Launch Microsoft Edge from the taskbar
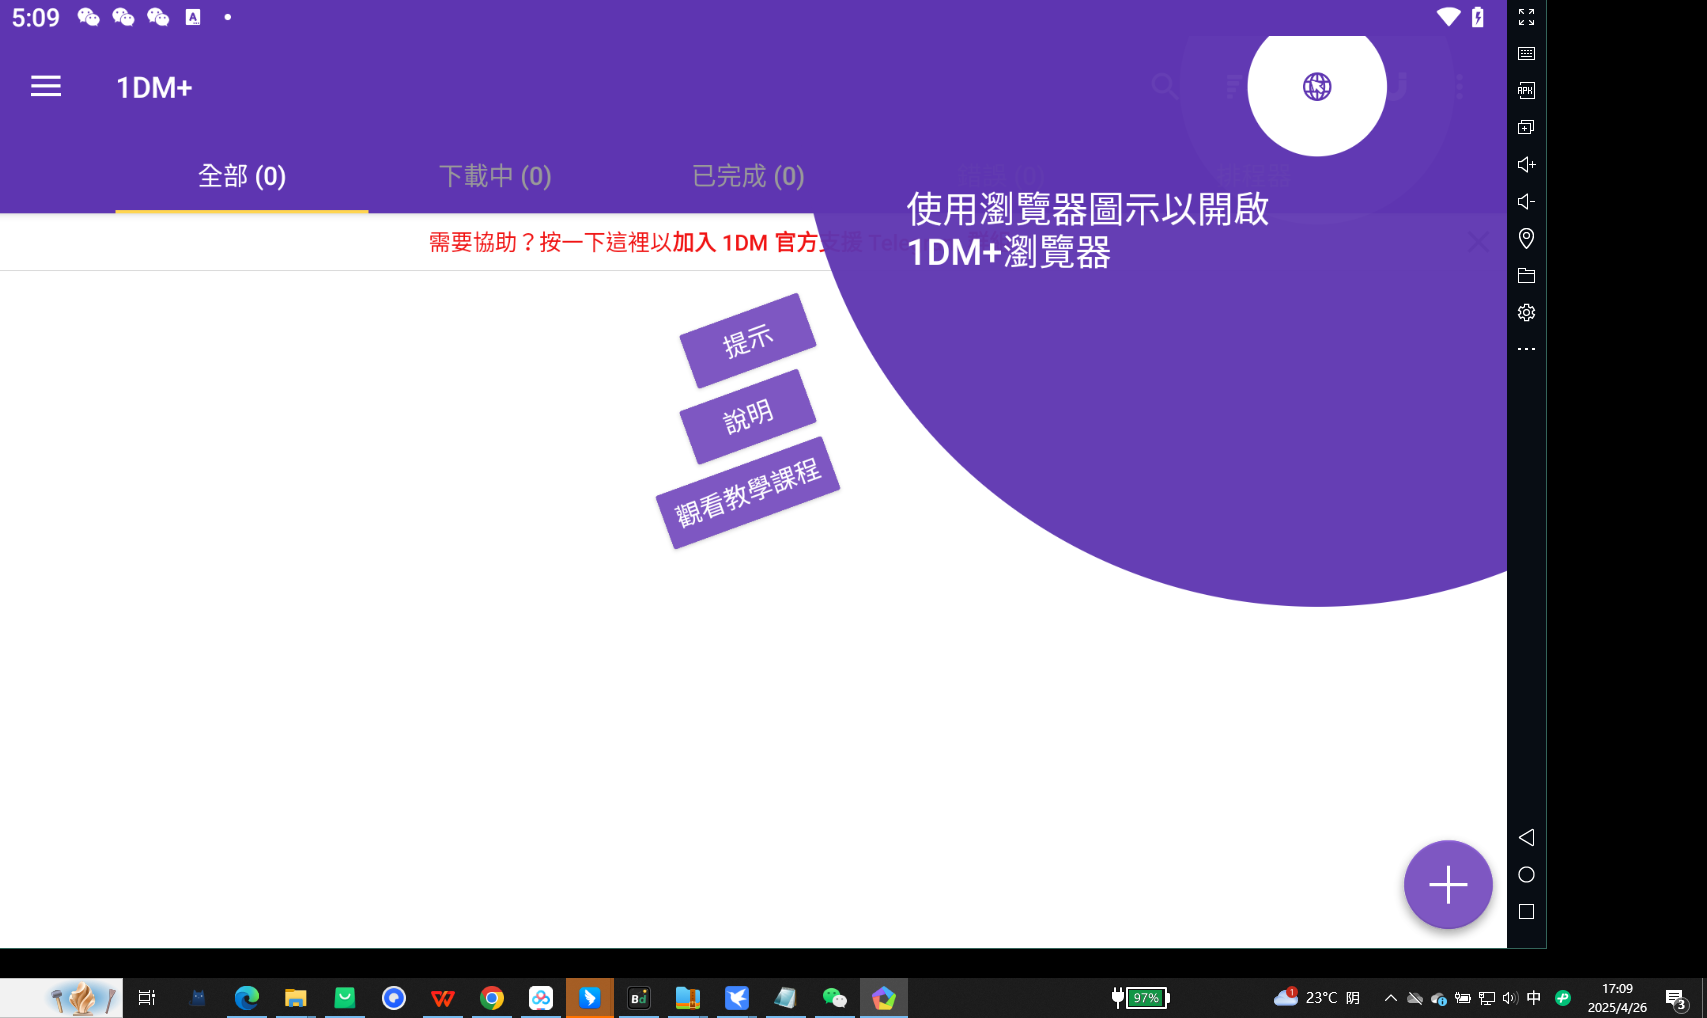 coord(246,998)
